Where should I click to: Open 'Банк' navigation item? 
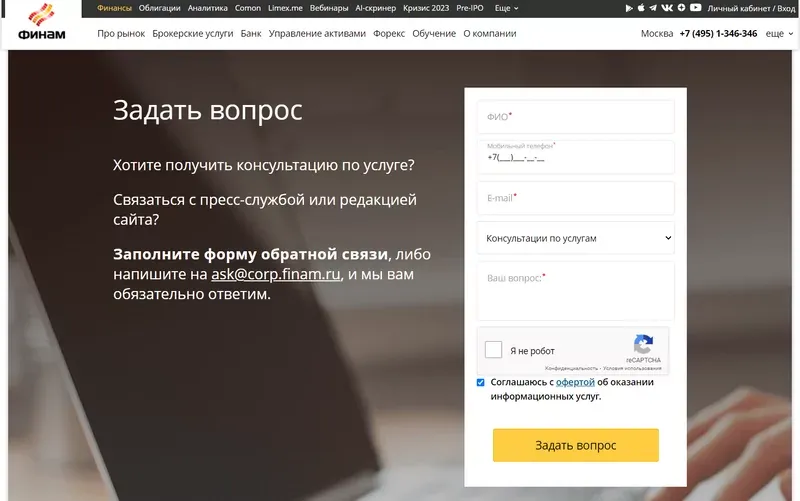point(251,34)
